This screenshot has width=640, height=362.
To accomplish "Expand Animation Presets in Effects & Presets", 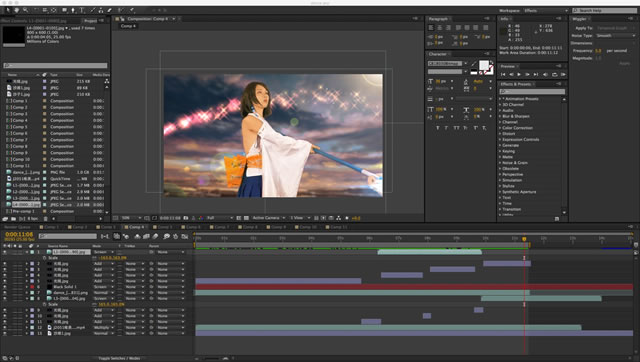I will pos(500,99).
